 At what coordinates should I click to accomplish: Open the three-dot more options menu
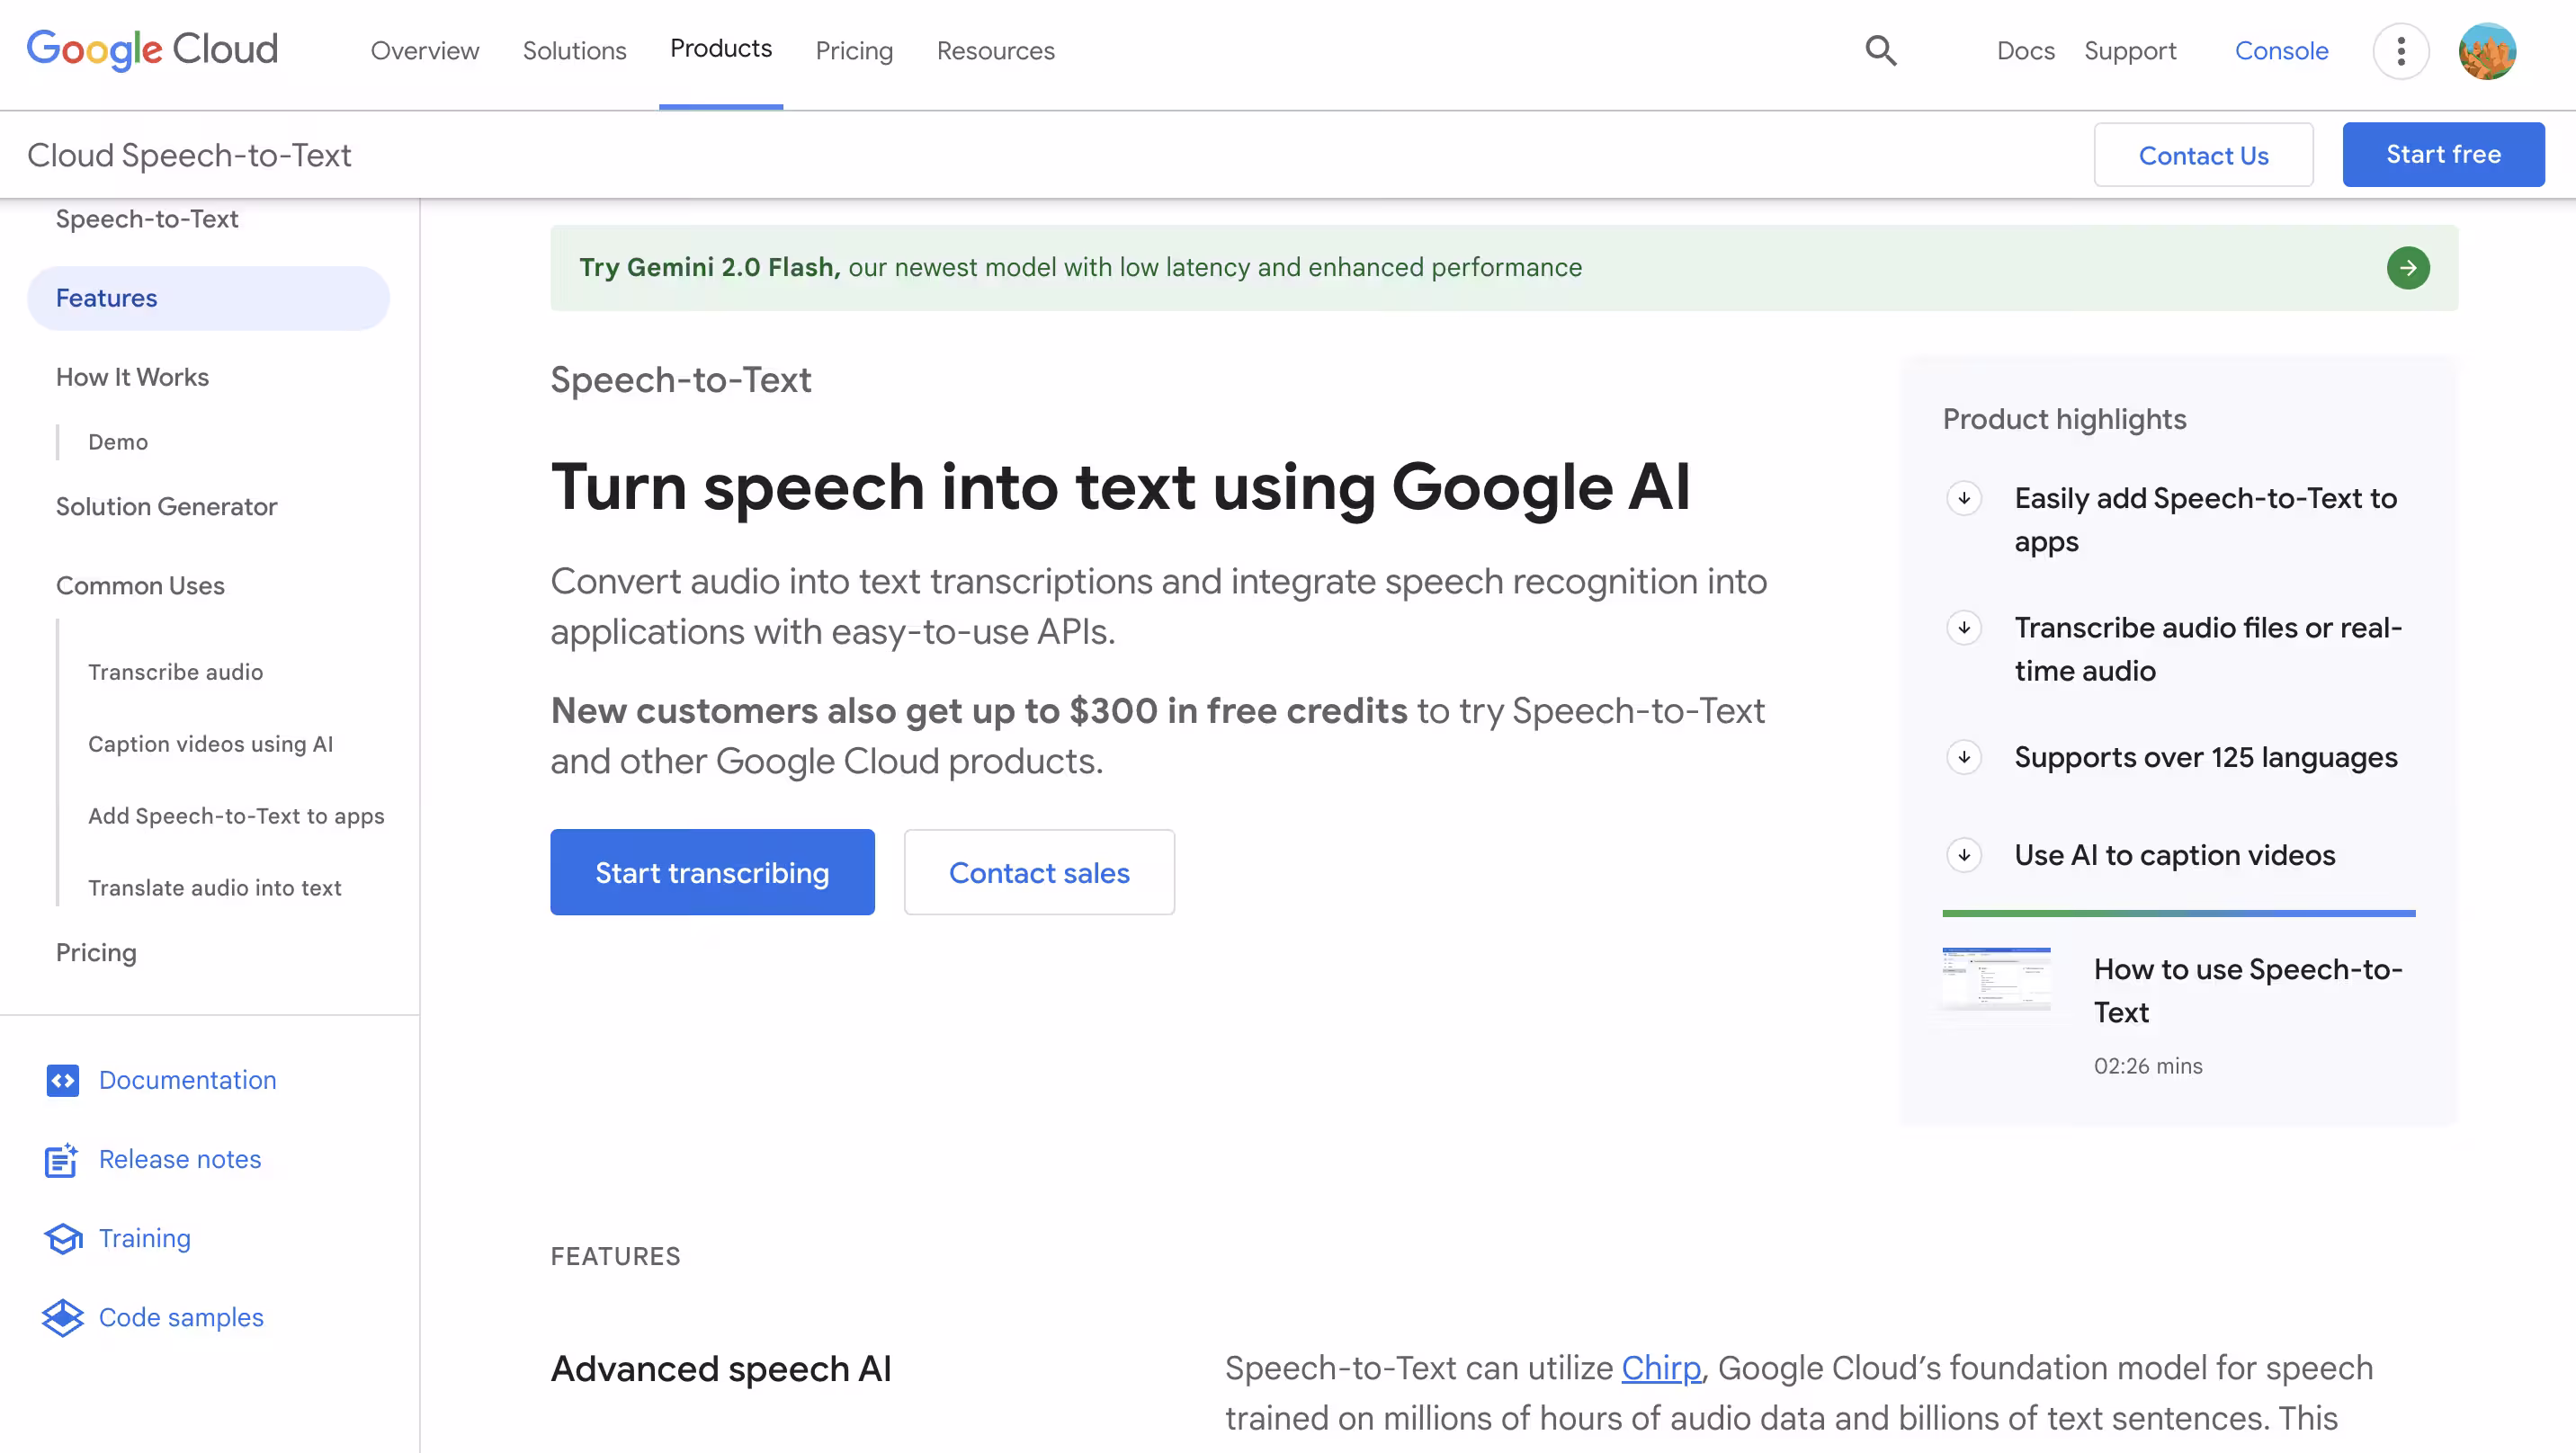click(x=2401, y=51)
